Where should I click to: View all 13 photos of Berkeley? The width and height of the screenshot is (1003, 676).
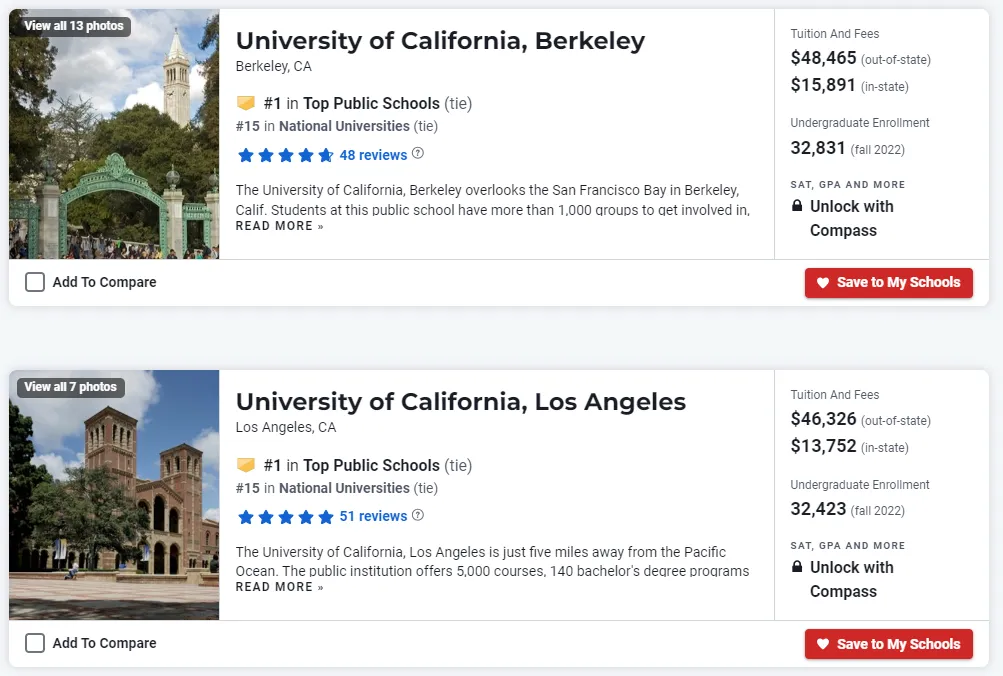74,26
